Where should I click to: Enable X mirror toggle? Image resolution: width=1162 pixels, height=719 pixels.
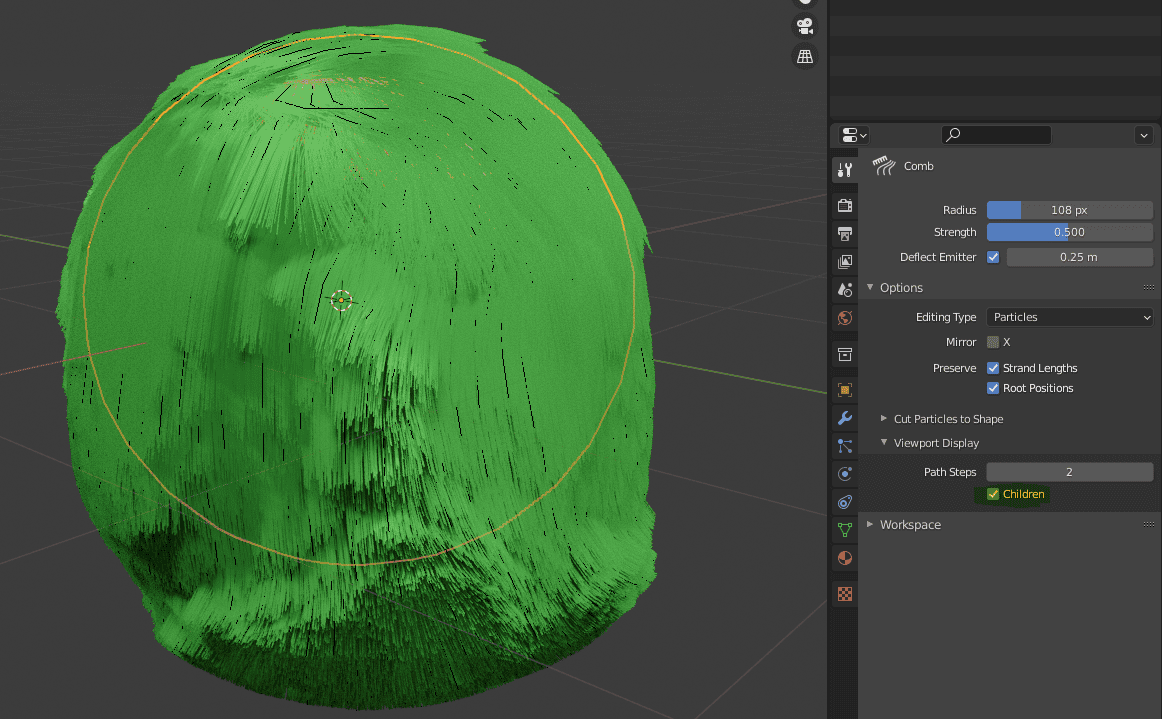tap(991, 341)
